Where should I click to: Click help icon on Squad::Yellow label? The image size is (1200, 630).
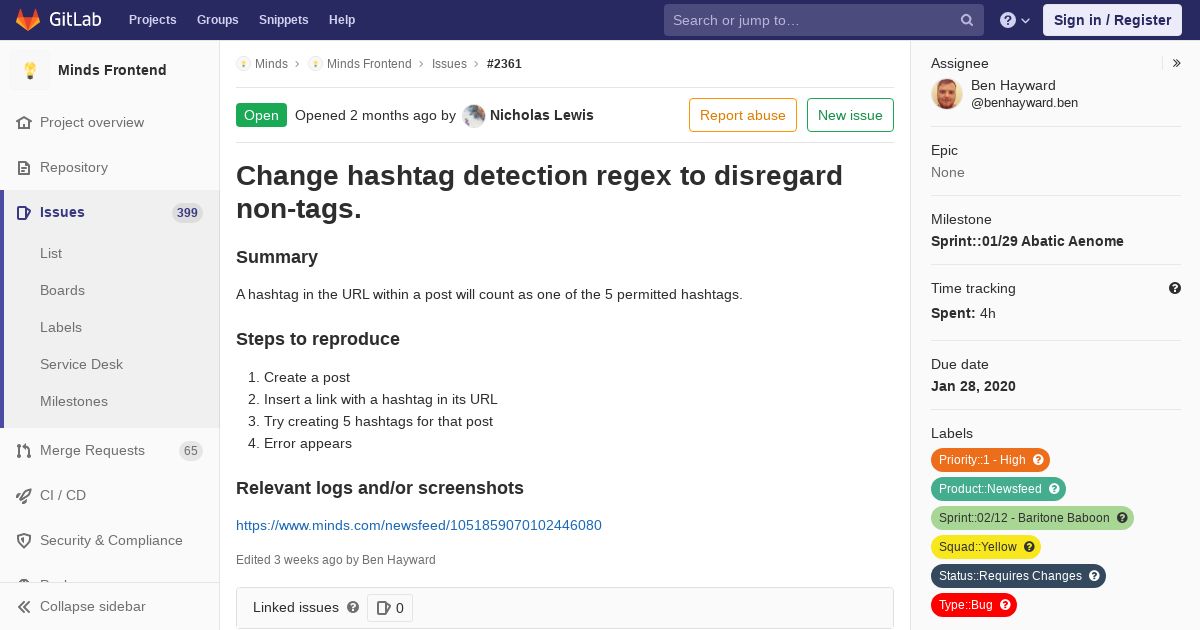tap(1029, 547)
